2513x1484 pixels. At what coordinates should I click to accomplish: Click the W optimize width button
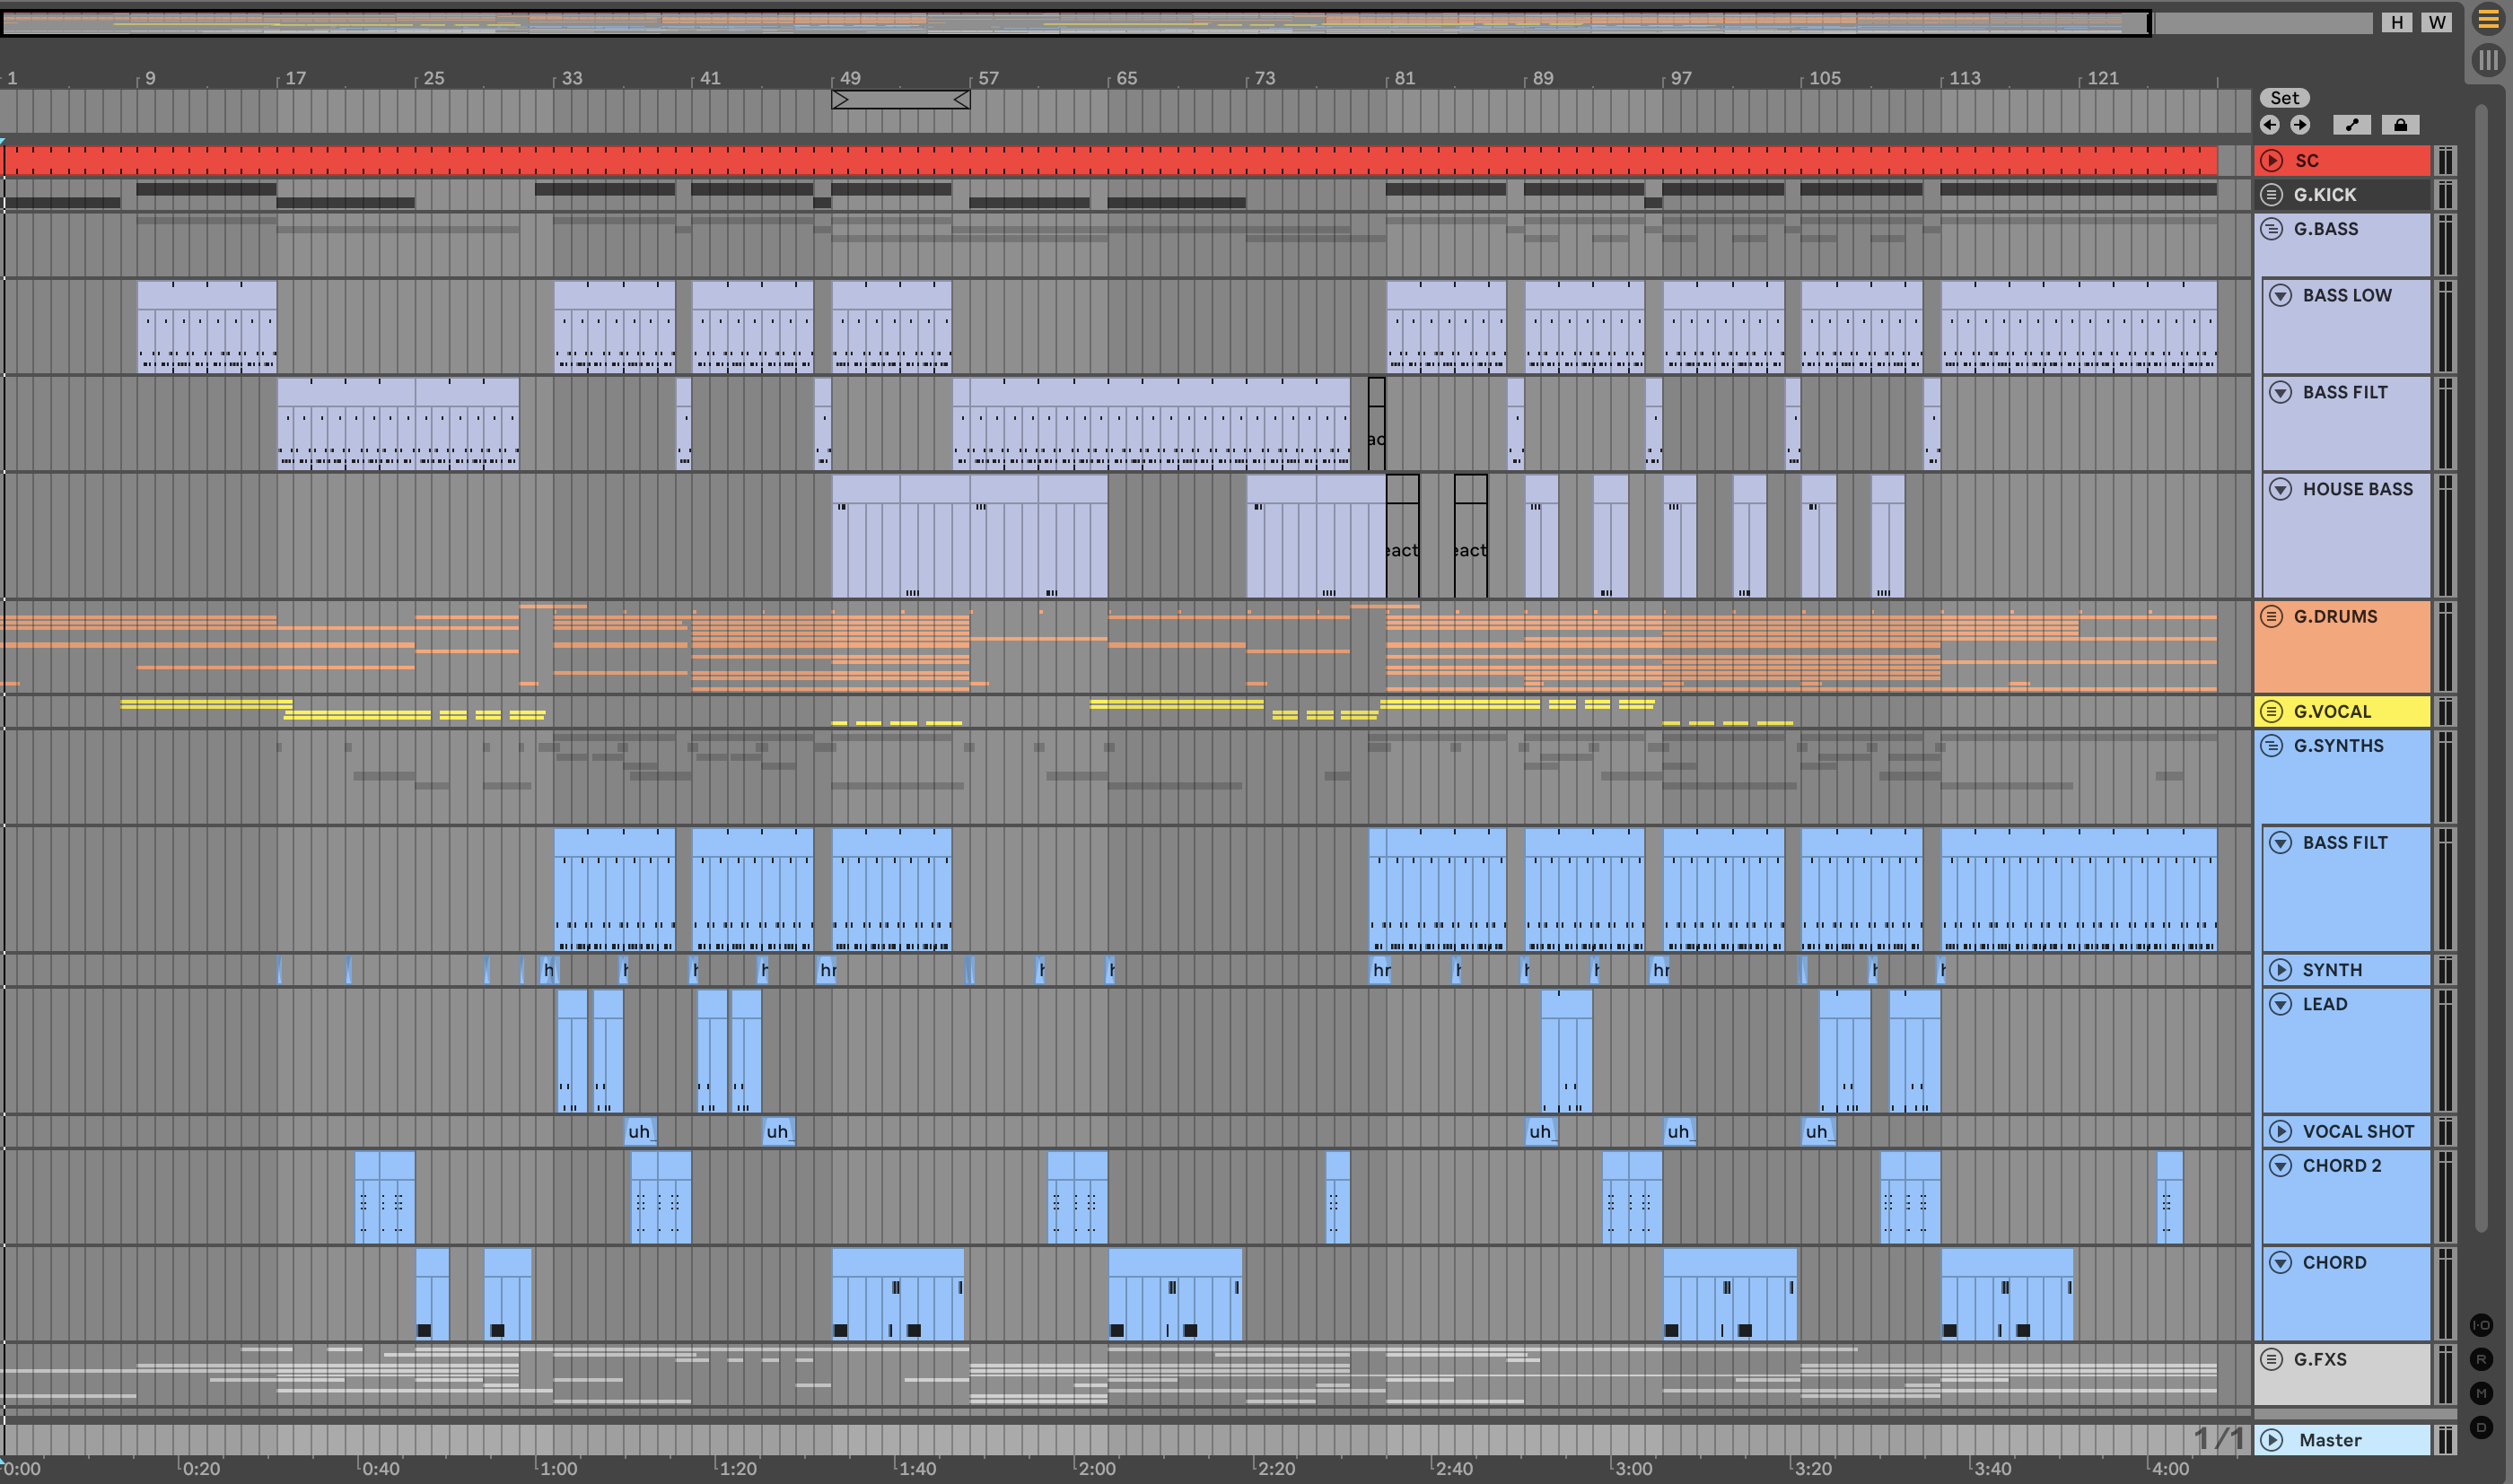tap(2436, 22)
